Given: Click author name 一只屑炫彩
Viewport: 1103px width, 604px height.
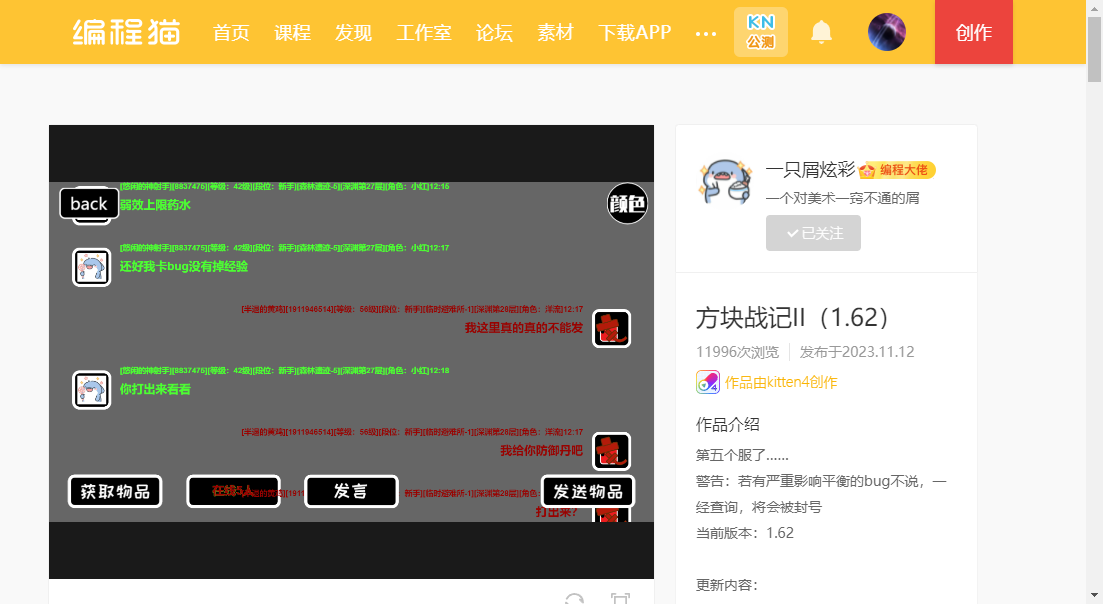Looking at the screenshot, I should point(810,169).
